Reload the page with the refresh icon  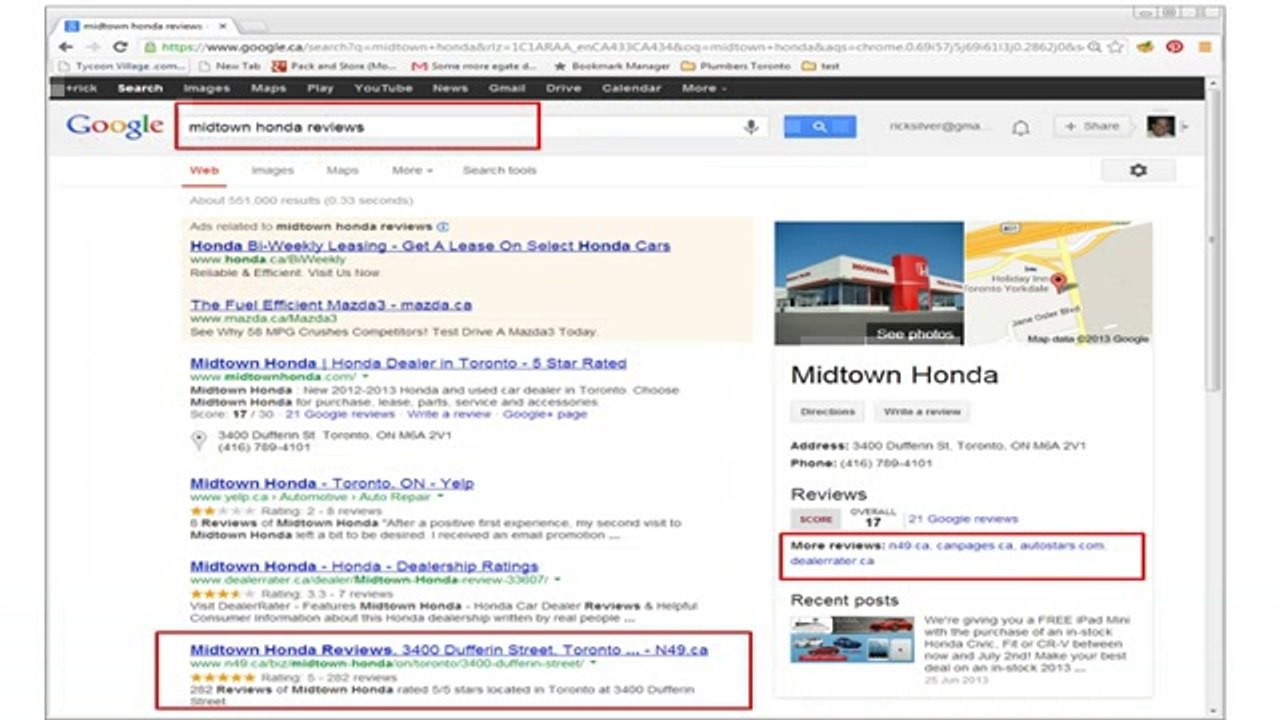(x=120, y=47)
